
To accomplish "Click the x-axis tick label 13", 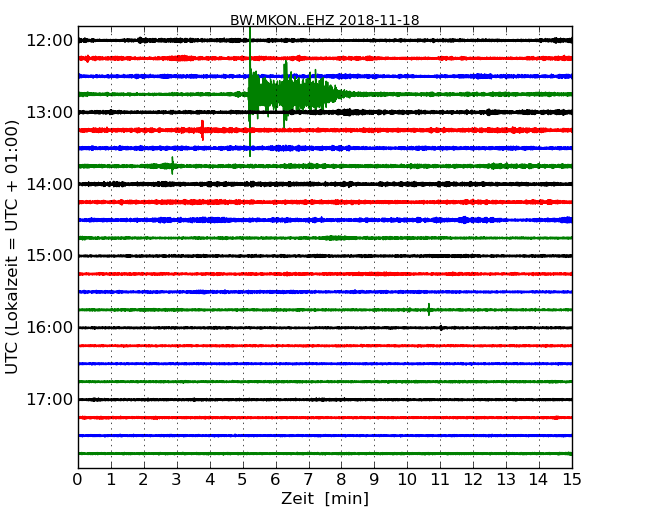I will point(506,479).
